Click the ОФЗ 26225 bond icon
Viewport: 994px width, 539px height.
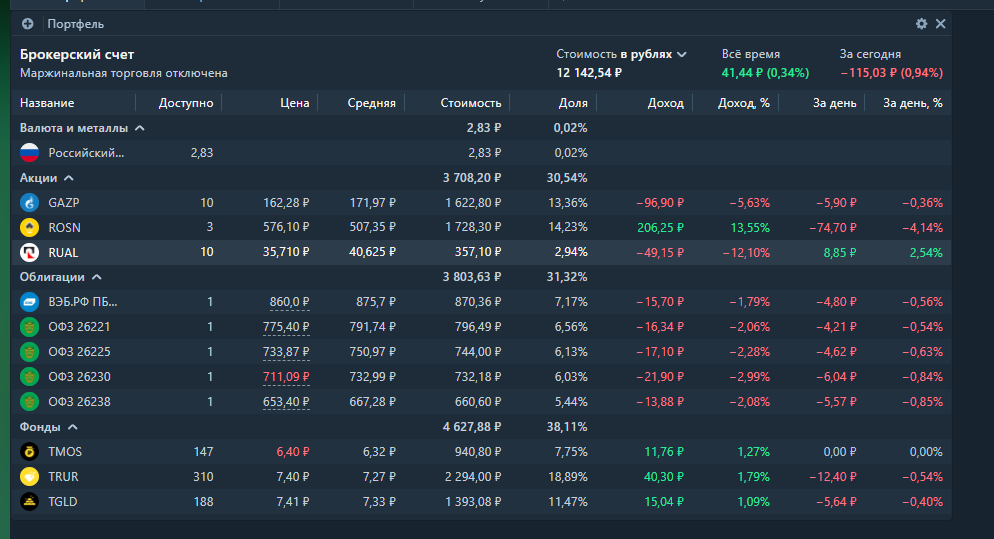pos(29,352)
